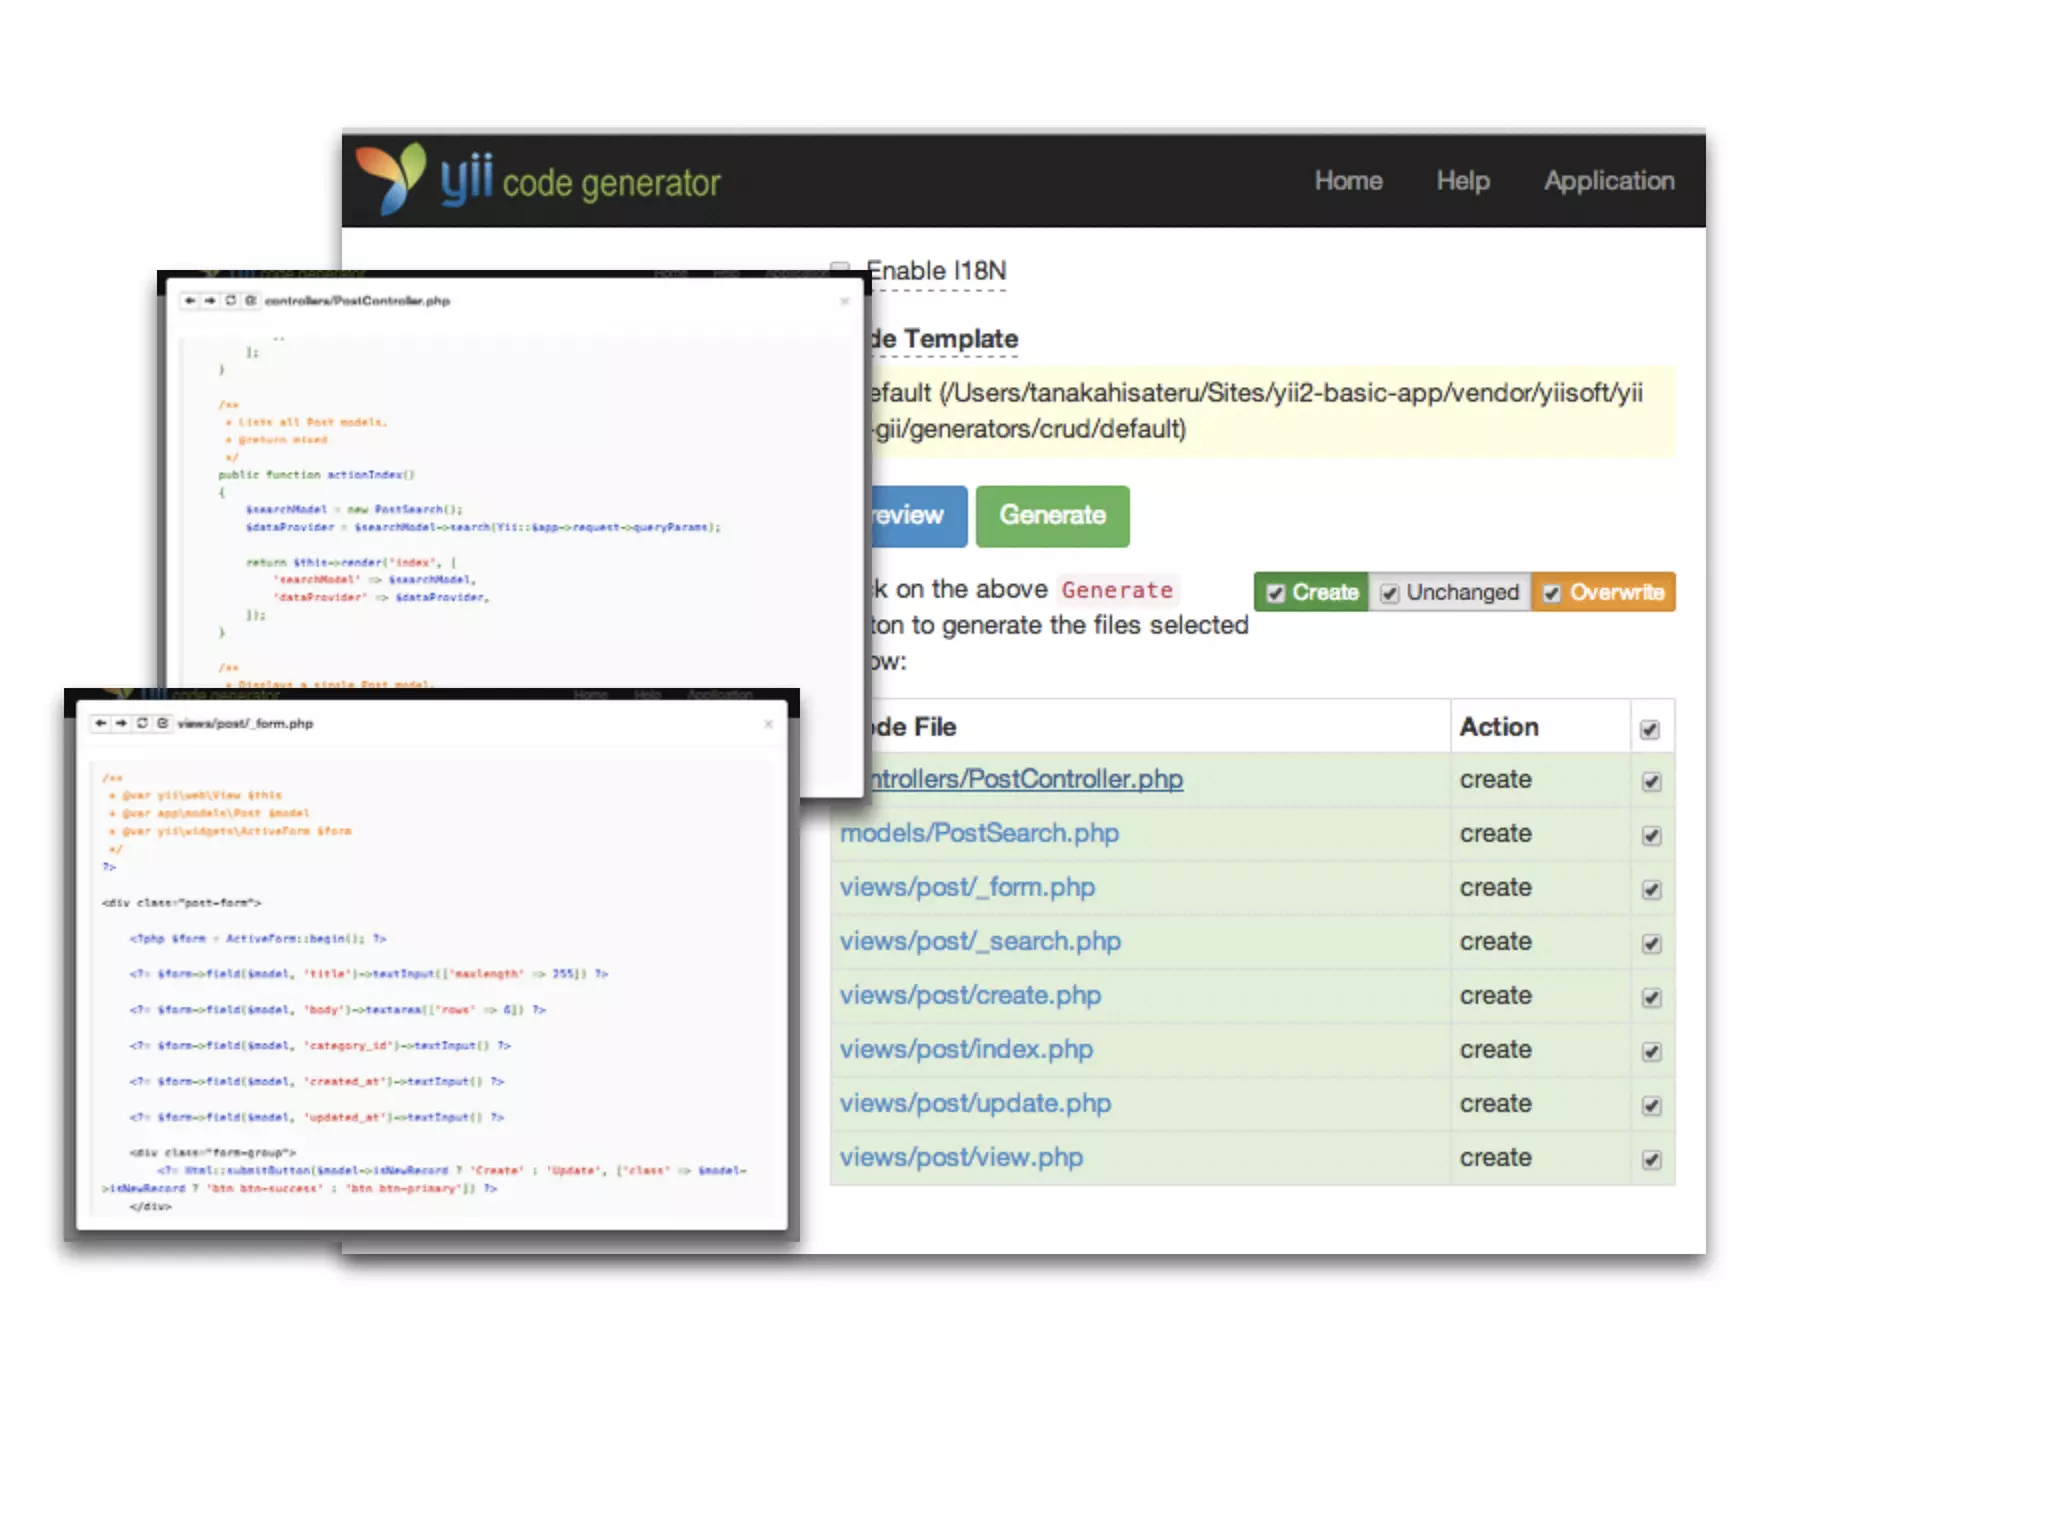This screenshot has height=1536, width=2048.
Task: Click copy icon in PostController.php preview
Action: pyautogui.click(x=251, y=301)
